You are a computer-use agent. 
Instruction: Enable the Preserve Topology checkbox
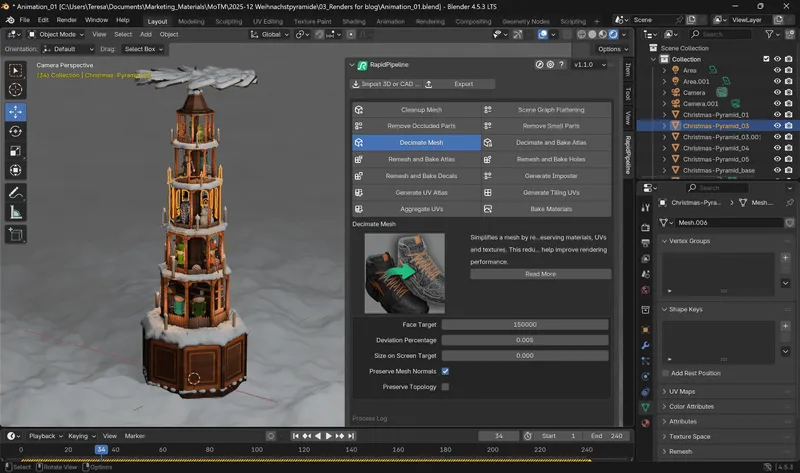(445, 386)
